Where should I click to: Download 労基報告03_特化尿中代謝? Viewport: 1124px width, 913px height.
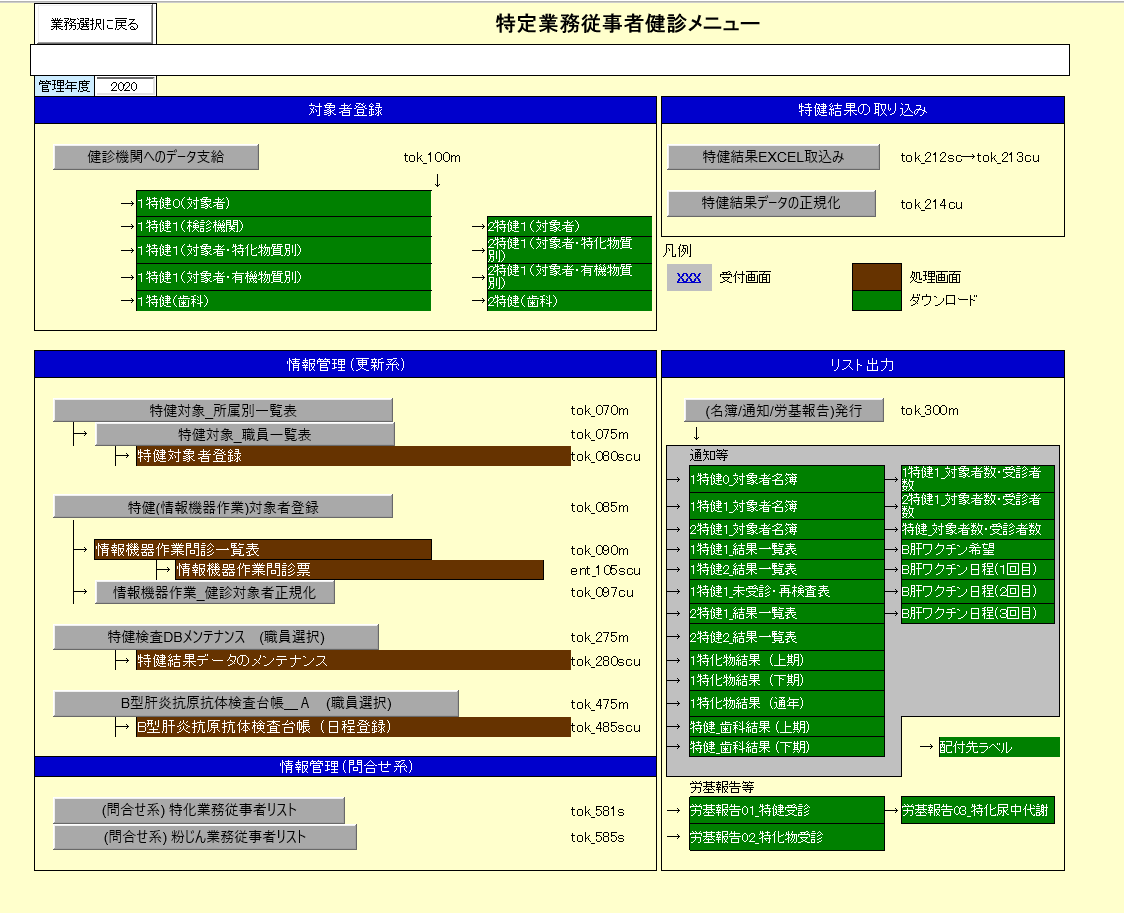coord(978,811)
